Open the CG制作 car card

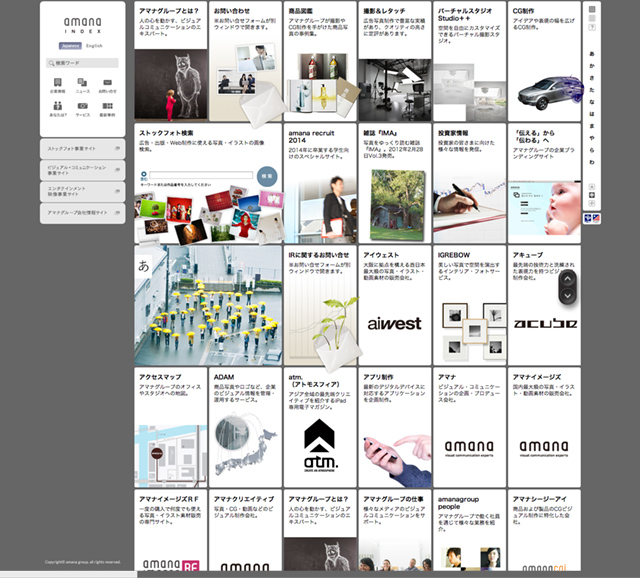point(544,61)
